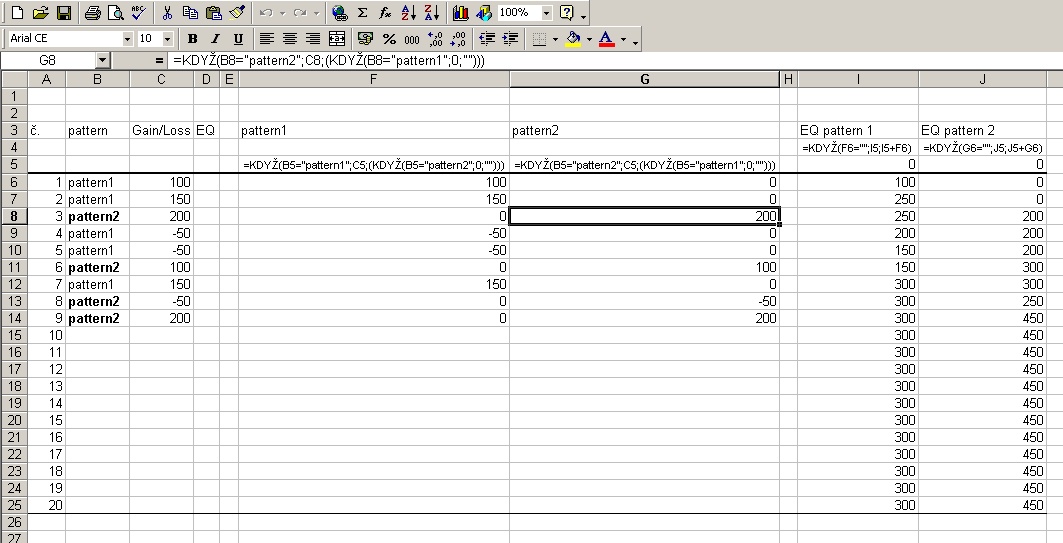
Task: Open the Paste Function fx dialog
Action: click(385, 12)
